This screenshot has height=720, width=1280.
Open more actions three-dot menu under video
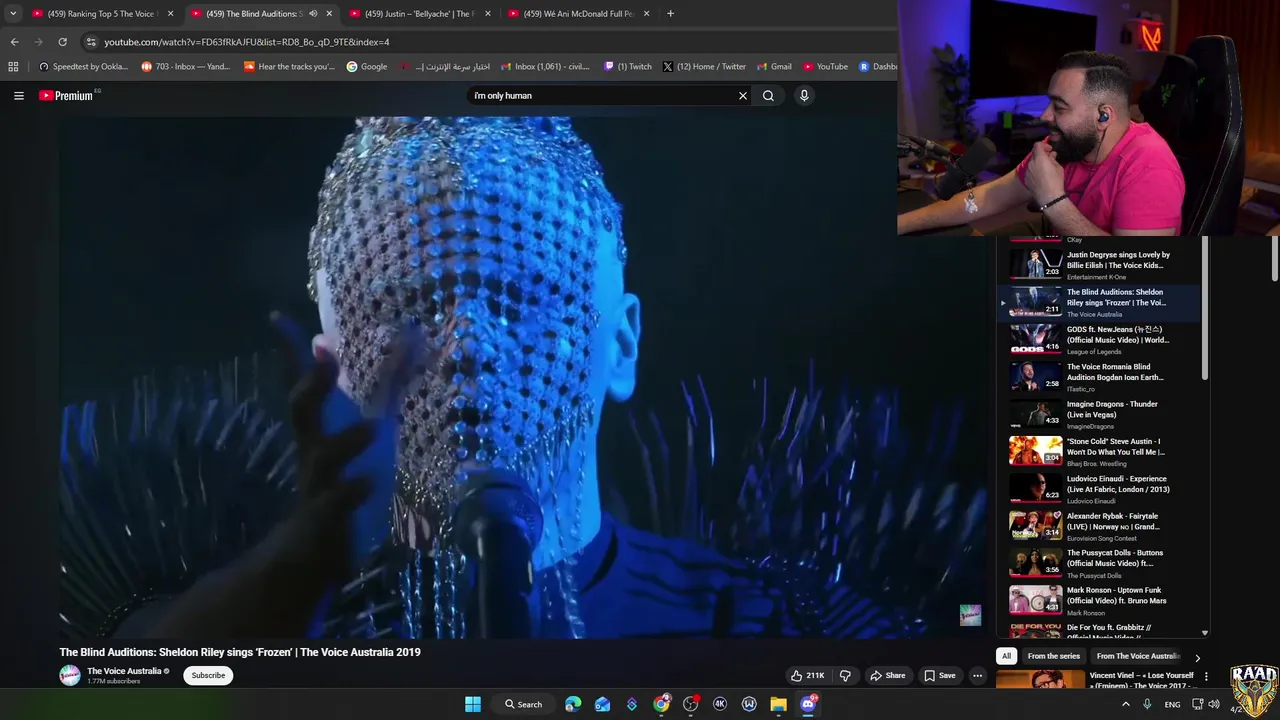click(x=977, y=675)
